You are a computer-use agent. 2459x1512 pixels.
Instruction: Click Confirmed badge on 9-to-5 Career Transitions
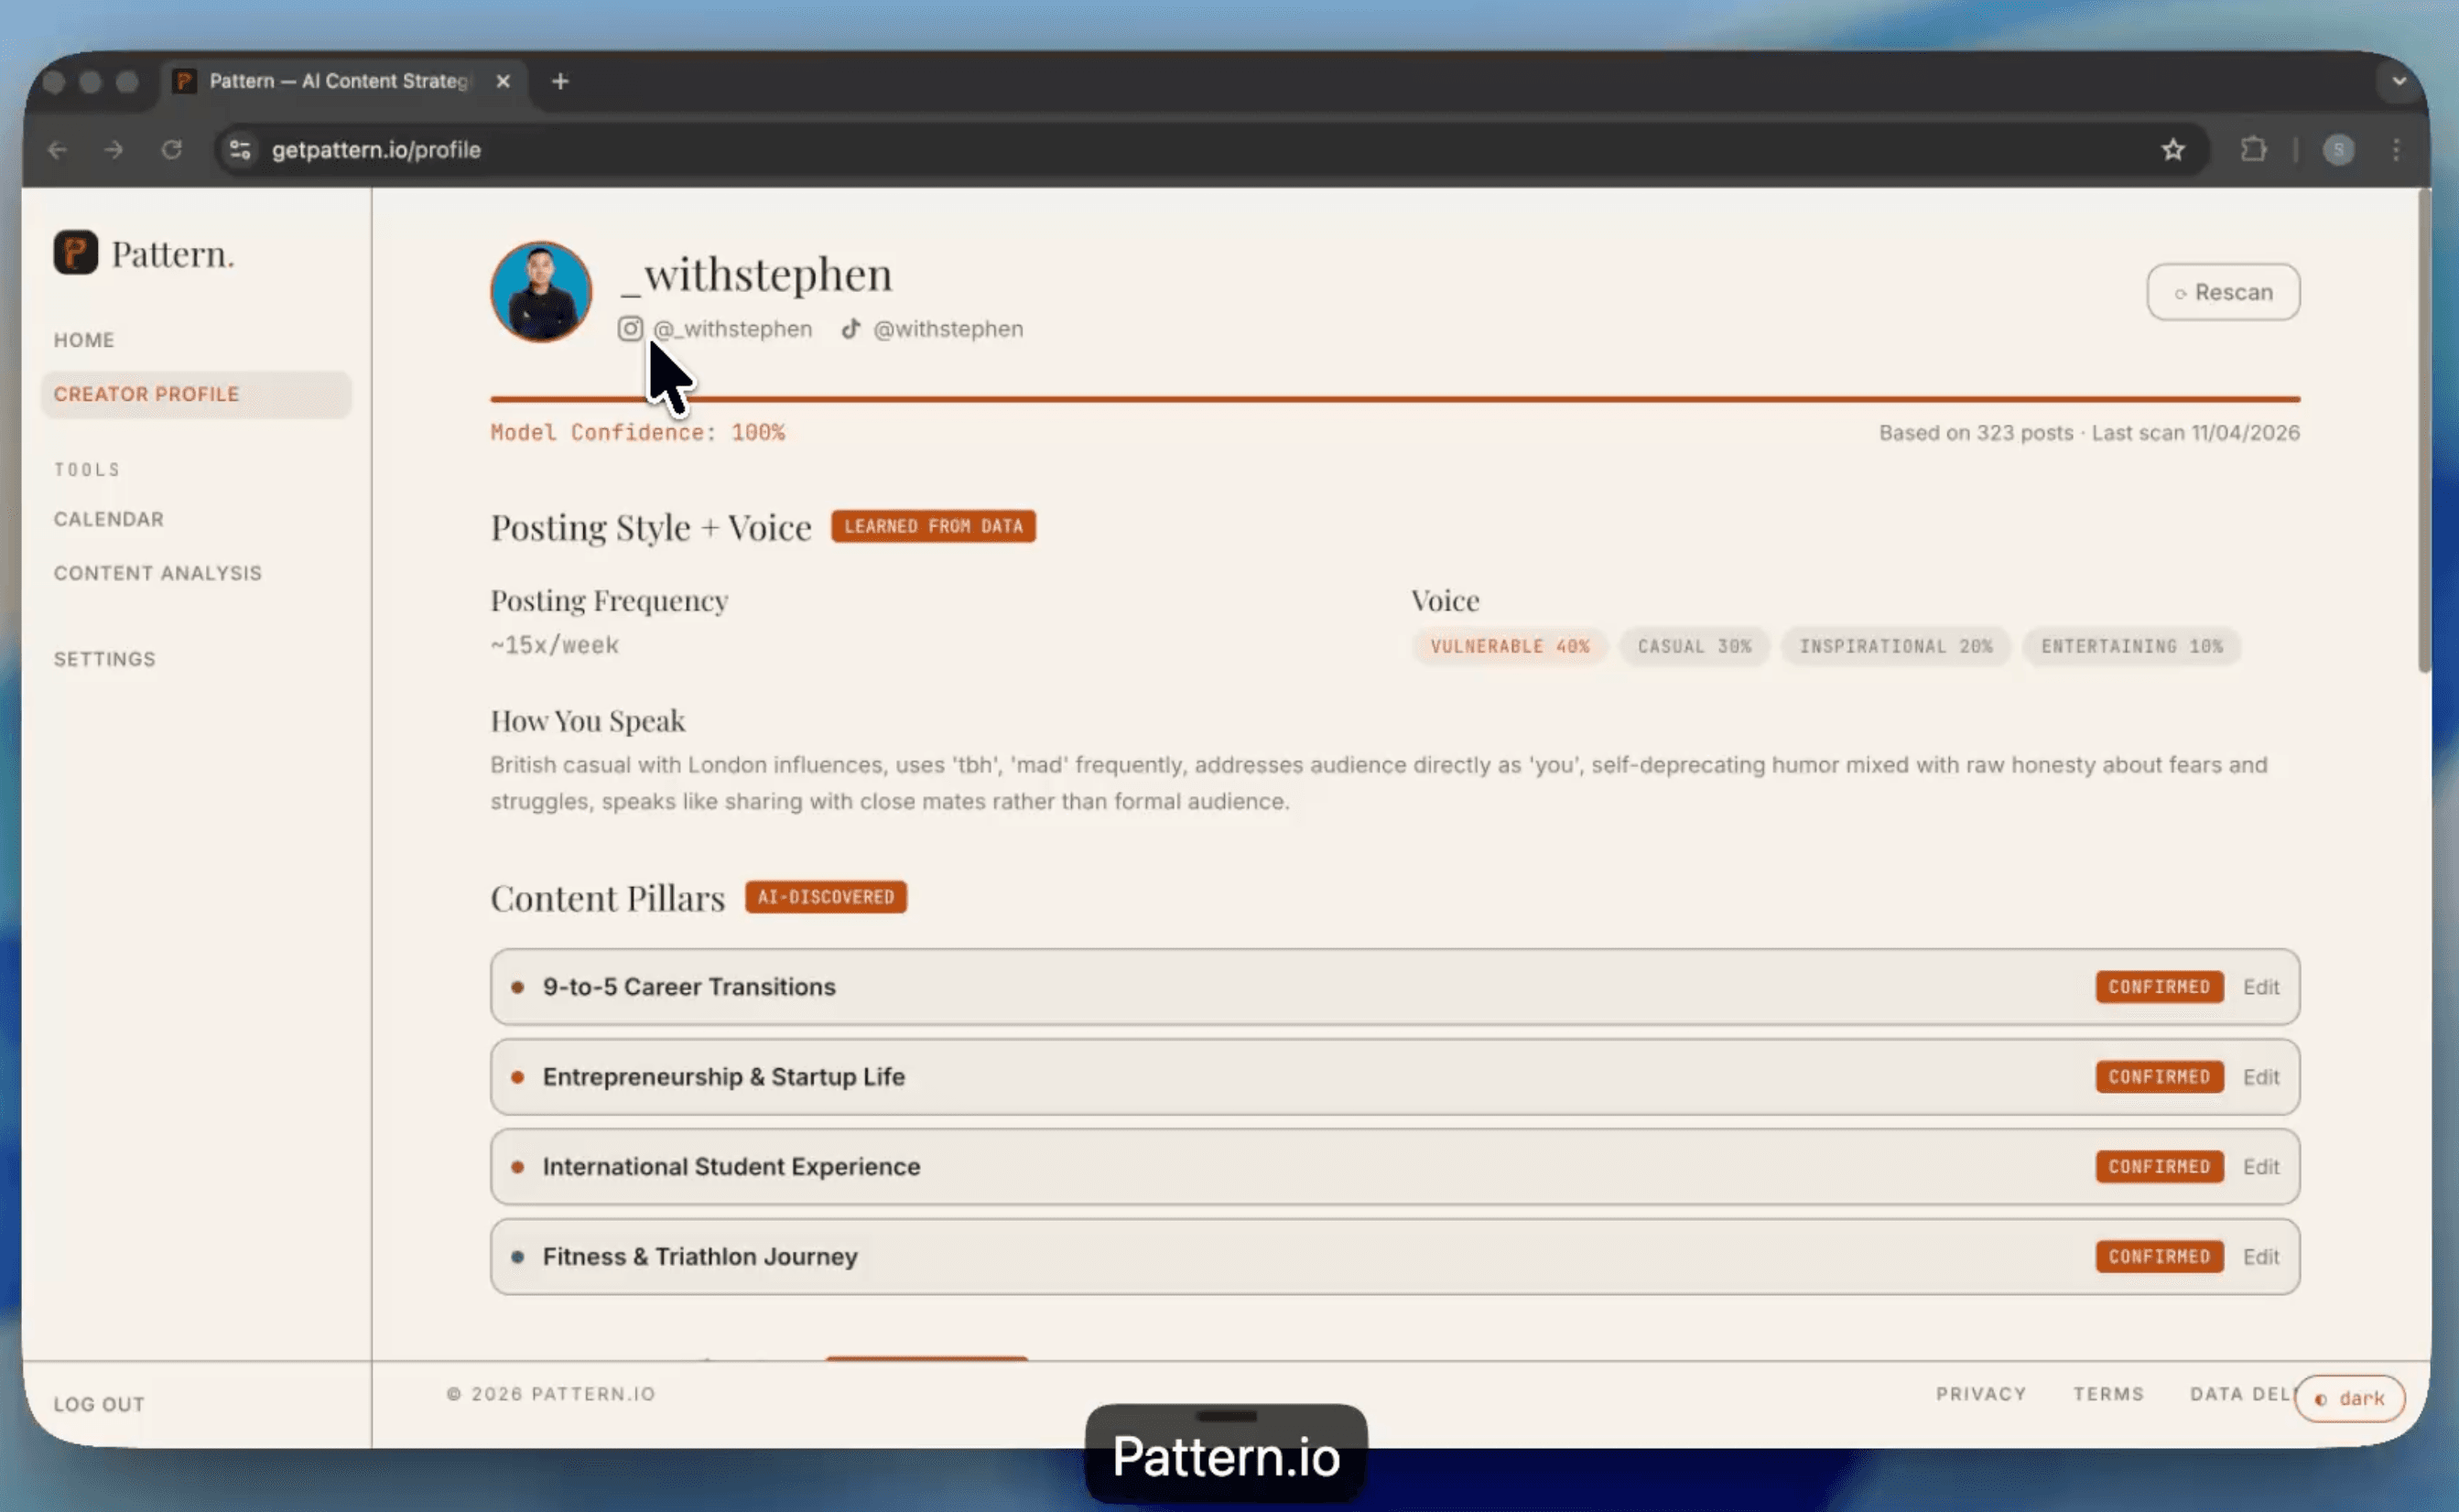[2160, 987]
